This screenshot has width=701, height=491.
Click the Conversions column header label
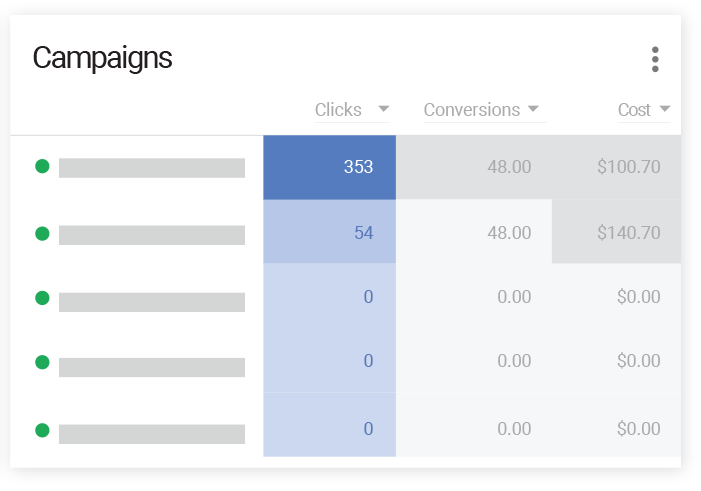pyautogui.click(x=471, y=110)
